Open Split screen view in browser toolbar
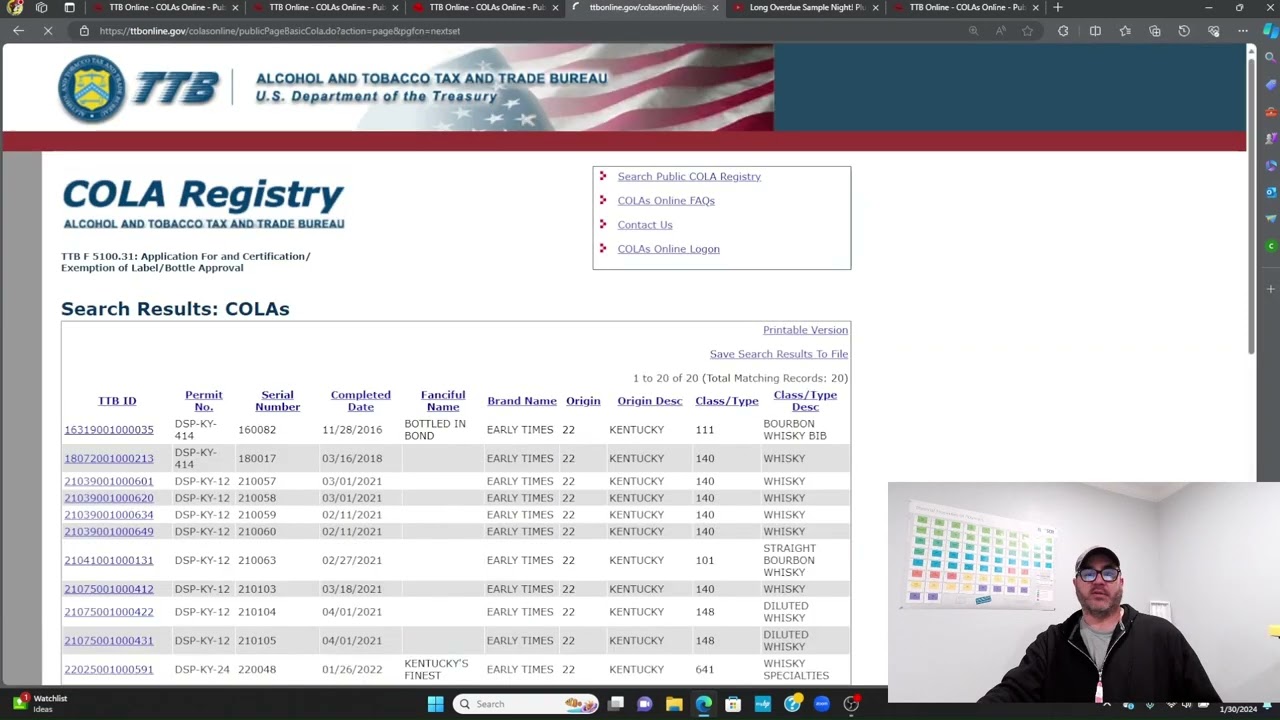 tap(1095, 31)
